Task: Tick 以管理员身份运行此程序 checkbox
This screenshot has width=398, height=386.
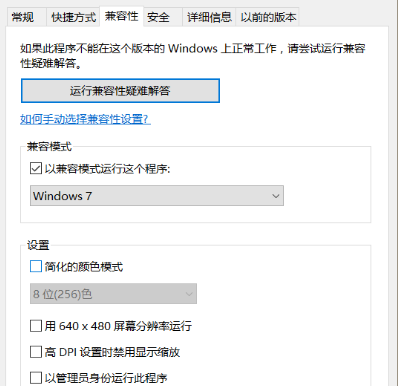Action: 36,378
